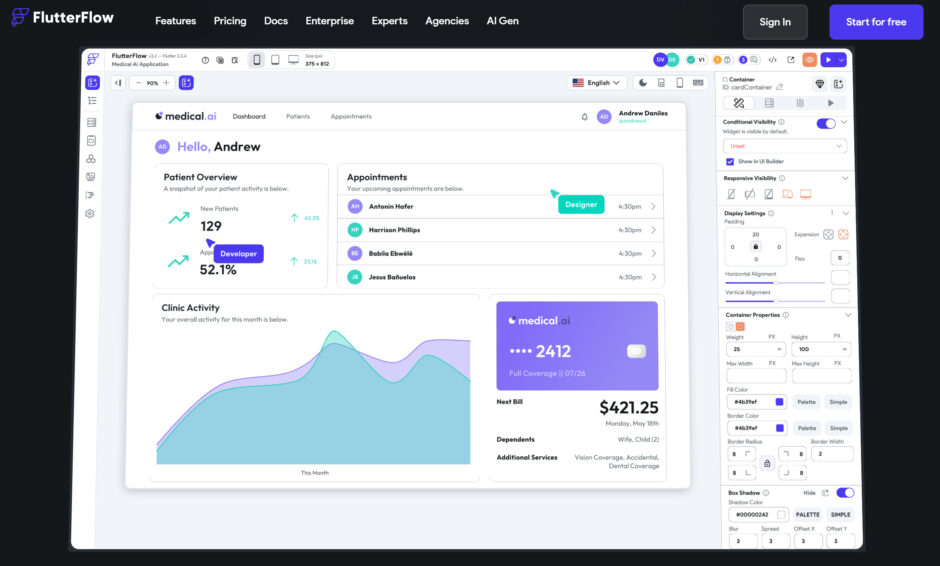Viewport: 940px width, 566px height.
Task: Click the orange preview eye button
Action: pyautogui.click(x=809, y=60)
